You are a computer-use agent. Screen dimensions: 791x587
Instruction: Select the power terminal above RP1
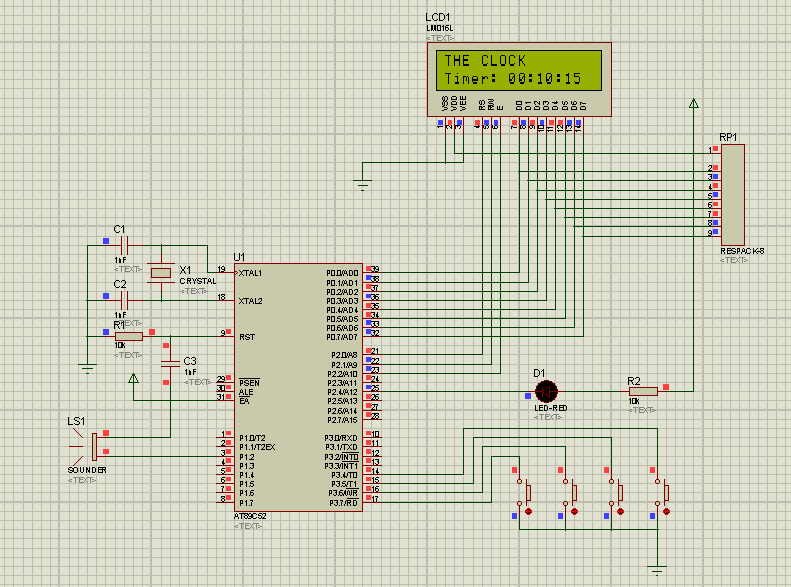(x=694, y=103)
